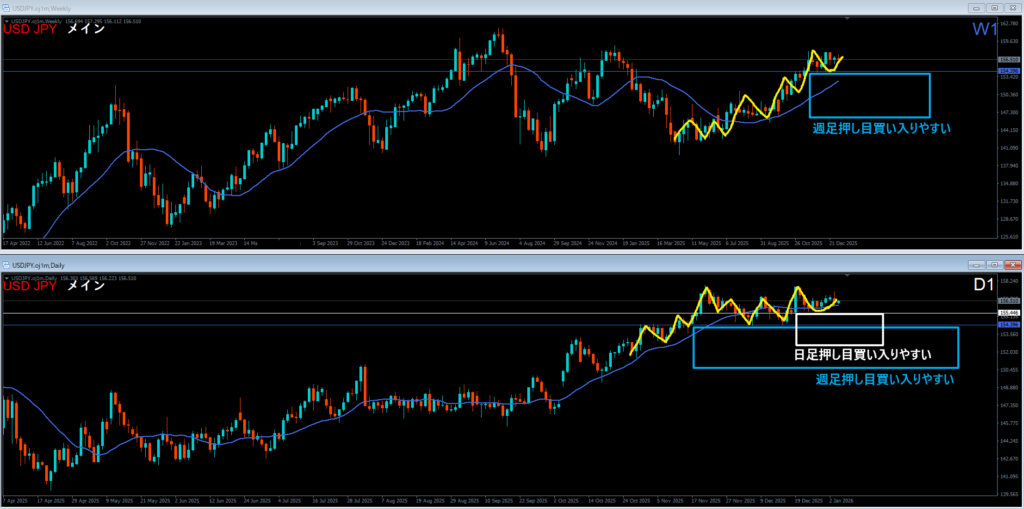Click the メイン label on the Weekly chart
Image resolution: width=1024 pixels, height=509 pixels.
(x=86, y=29)
